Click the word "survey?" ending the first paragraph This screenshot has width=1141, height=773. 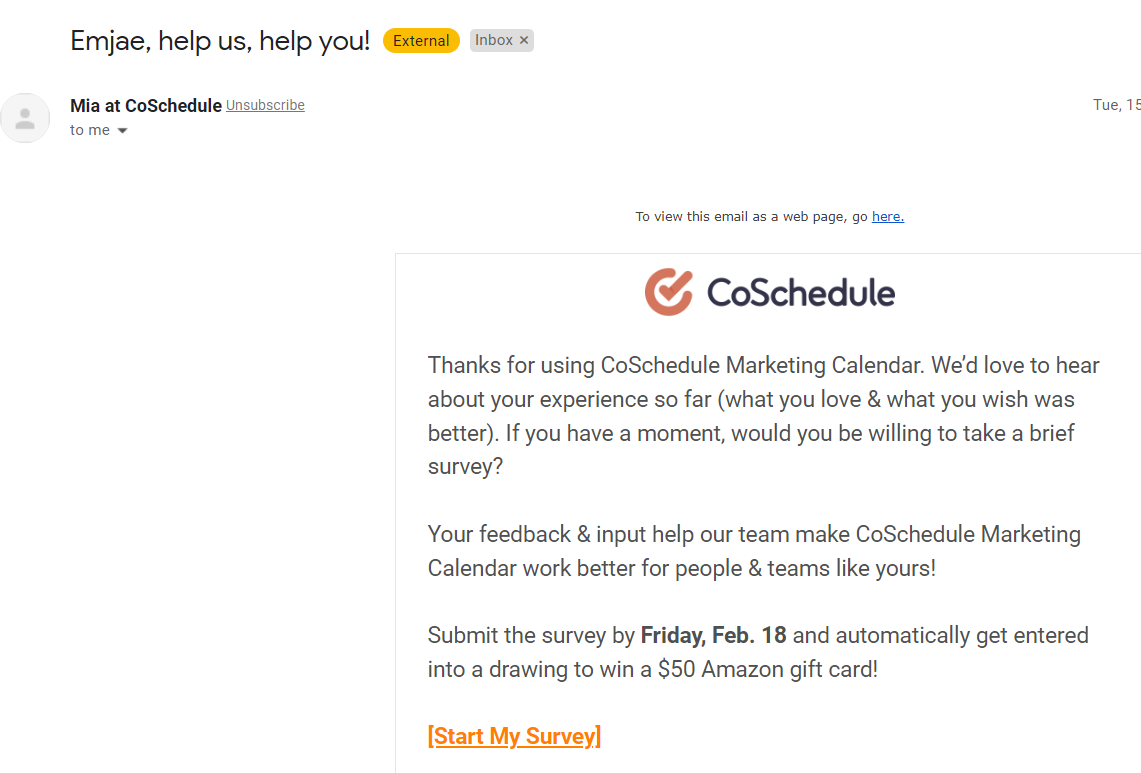[x=465, y=467]
